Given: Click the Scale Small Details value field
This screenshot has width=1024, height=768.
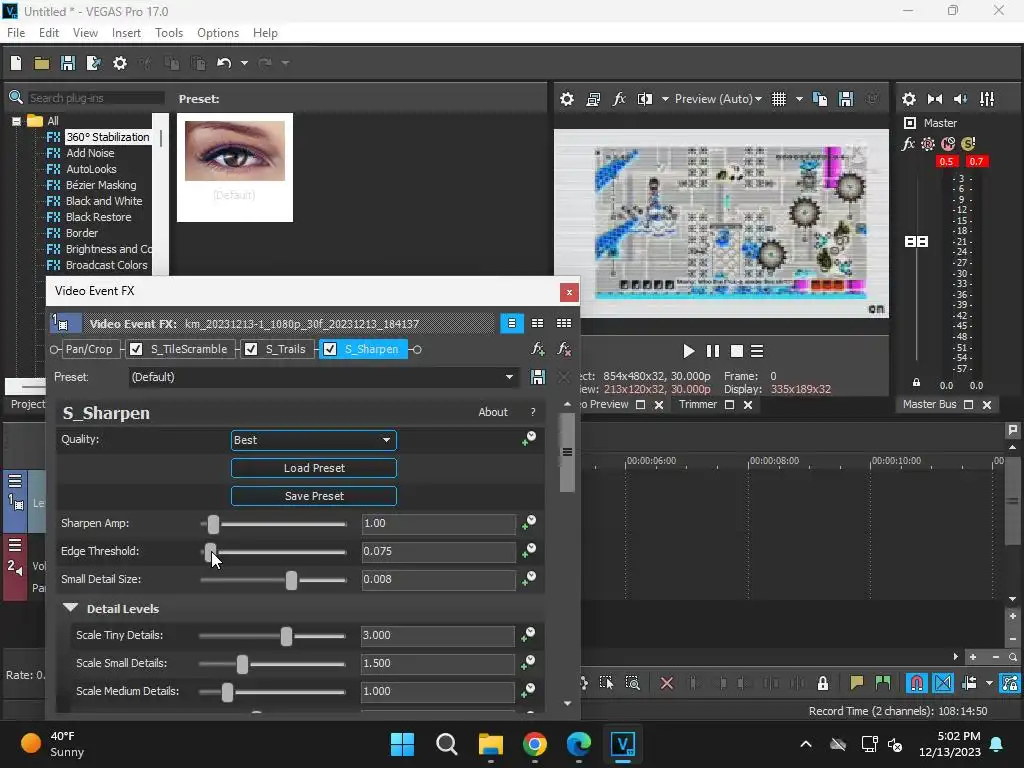Looking at the screenshot, I should (438, 664).
